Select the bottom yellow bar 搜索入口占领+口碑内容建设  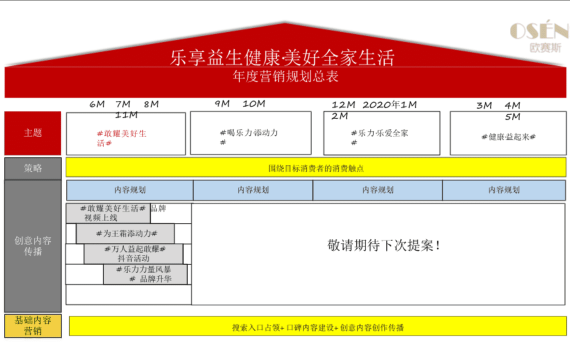[318, 326]
